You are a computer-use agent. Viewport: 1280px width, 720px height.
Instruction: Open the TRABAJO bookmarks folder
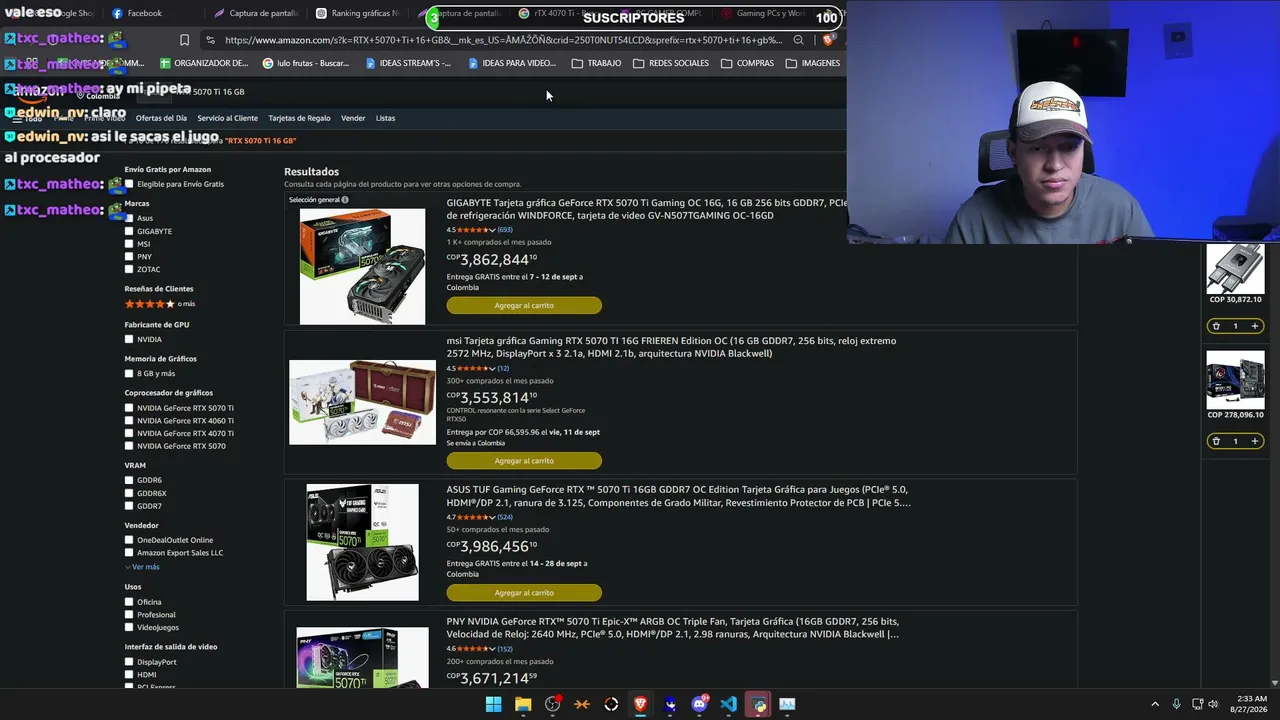coord(596,63)
